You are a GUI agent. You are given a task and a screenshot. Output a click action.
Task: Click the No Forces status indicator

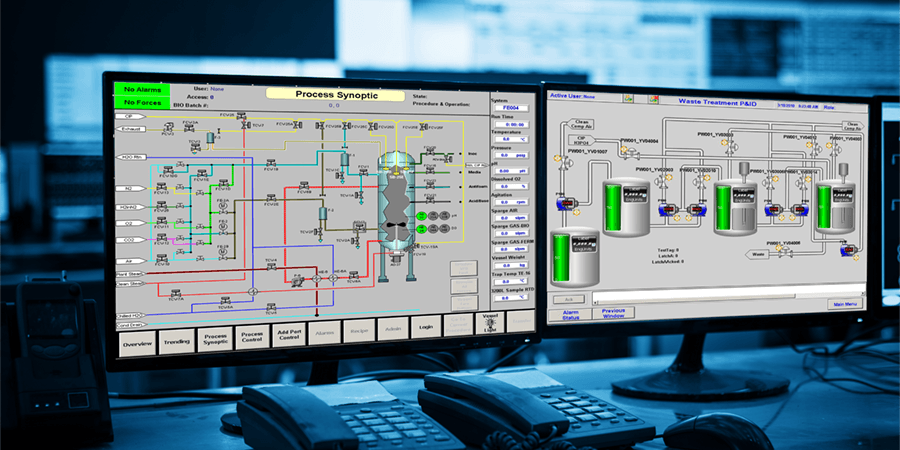[142, 103]
